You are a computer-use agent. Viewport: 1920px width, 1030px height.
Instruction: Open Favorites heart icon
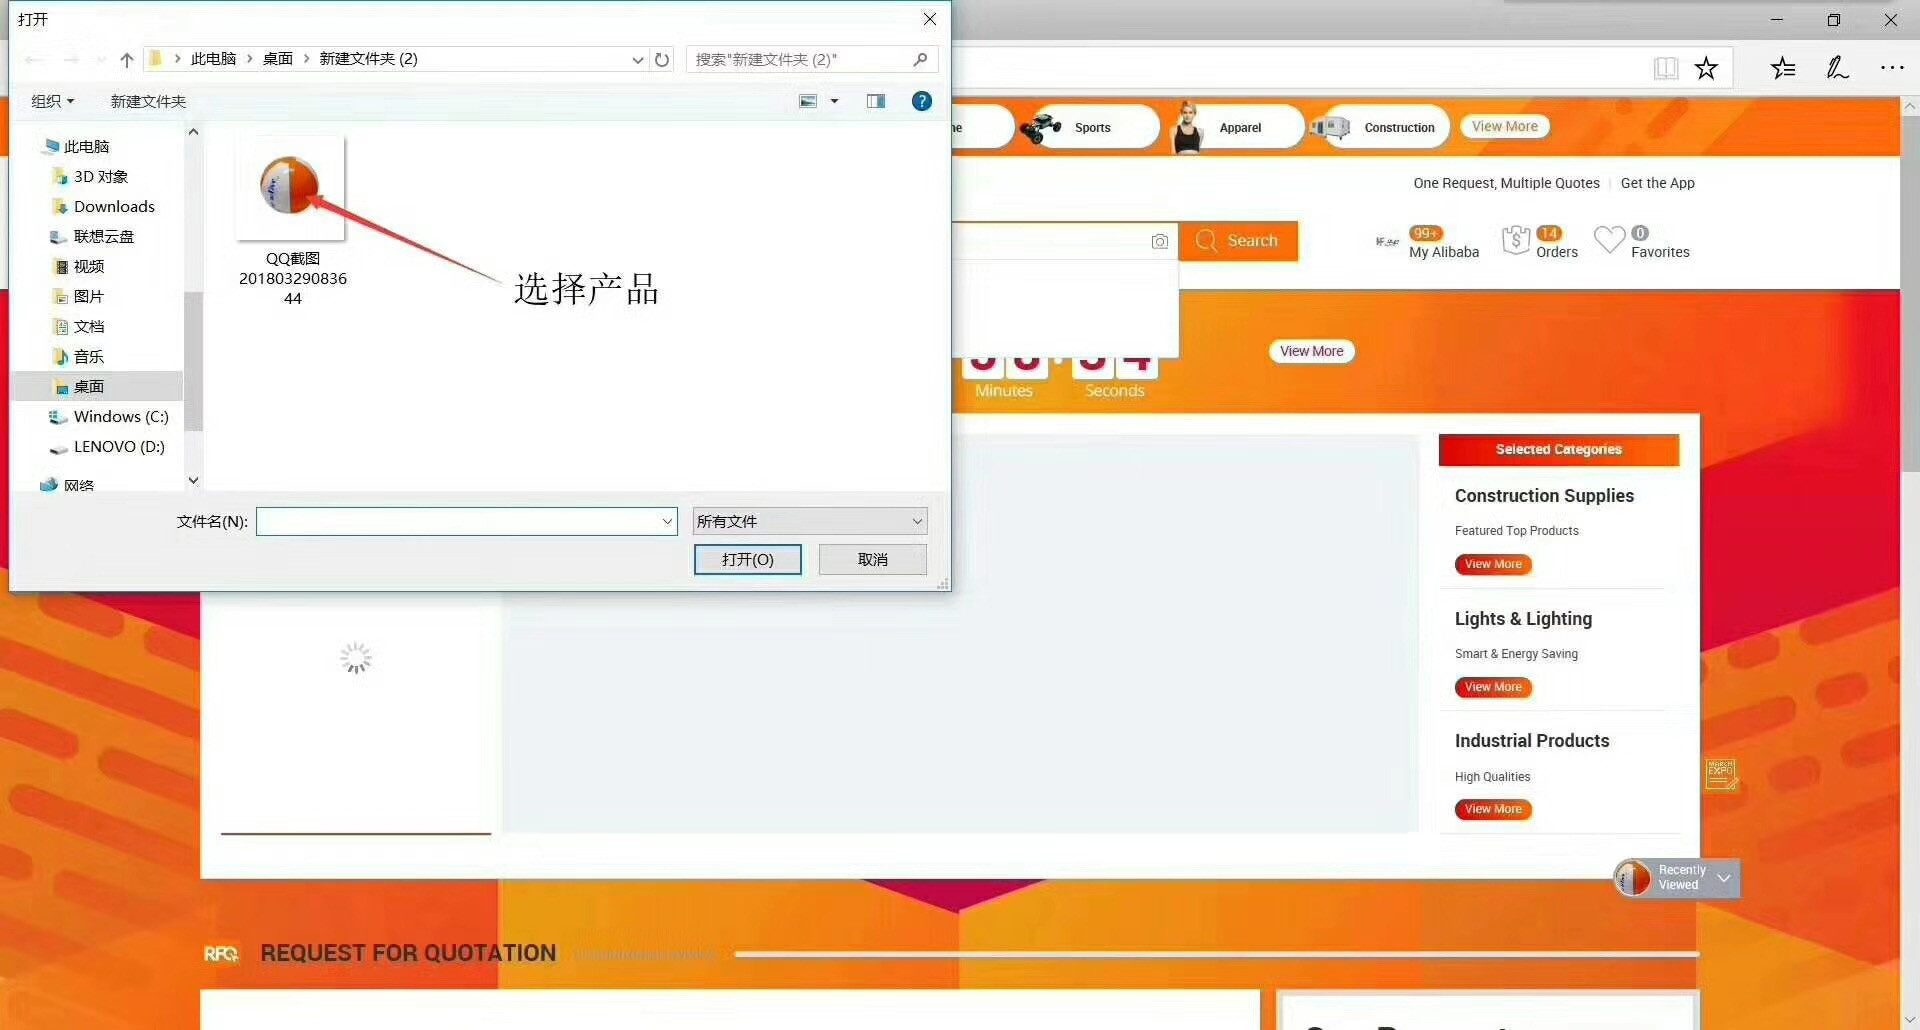pos(1609,240)
